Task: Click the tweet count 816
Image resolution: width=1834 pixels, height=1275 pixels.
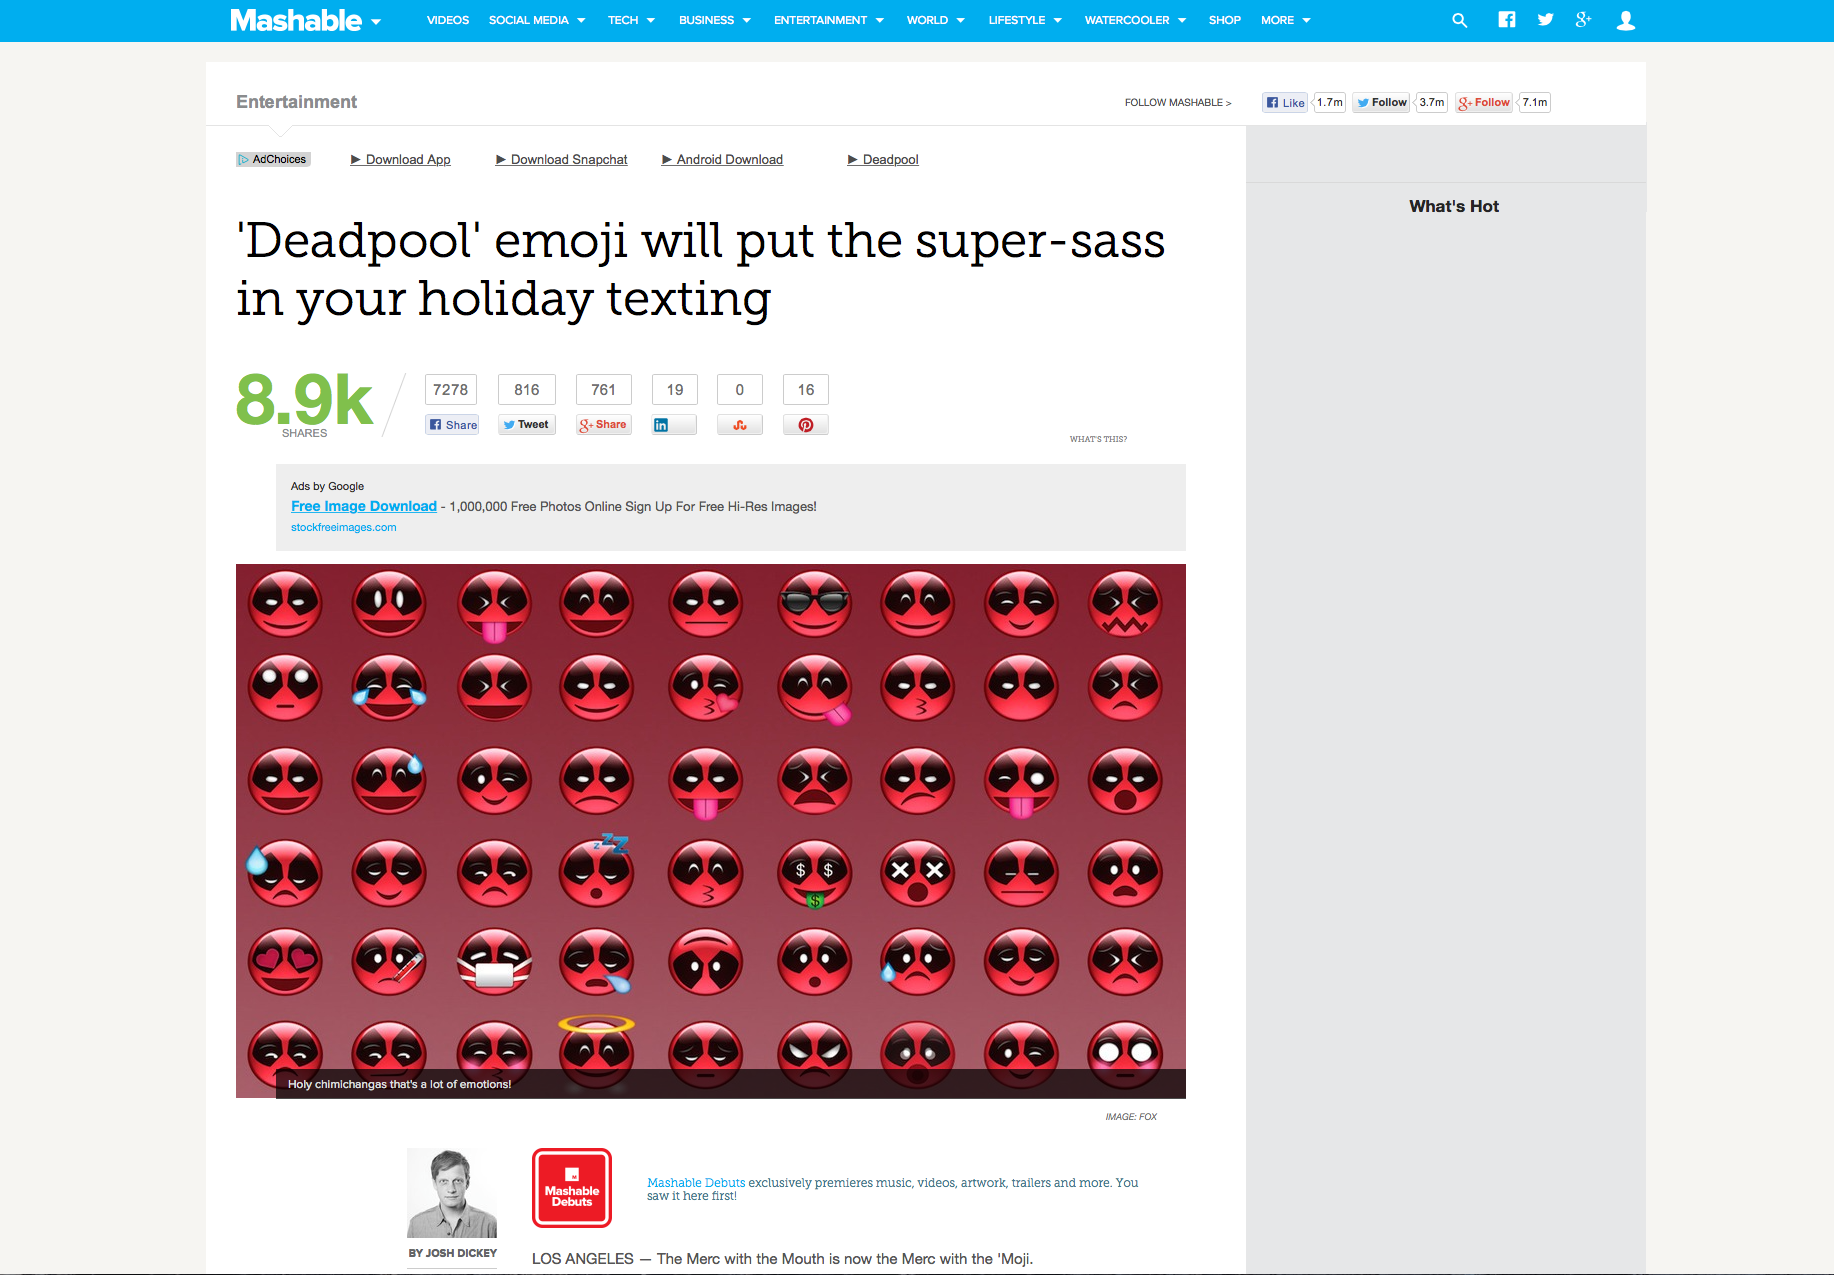Action: pos(527,390)
